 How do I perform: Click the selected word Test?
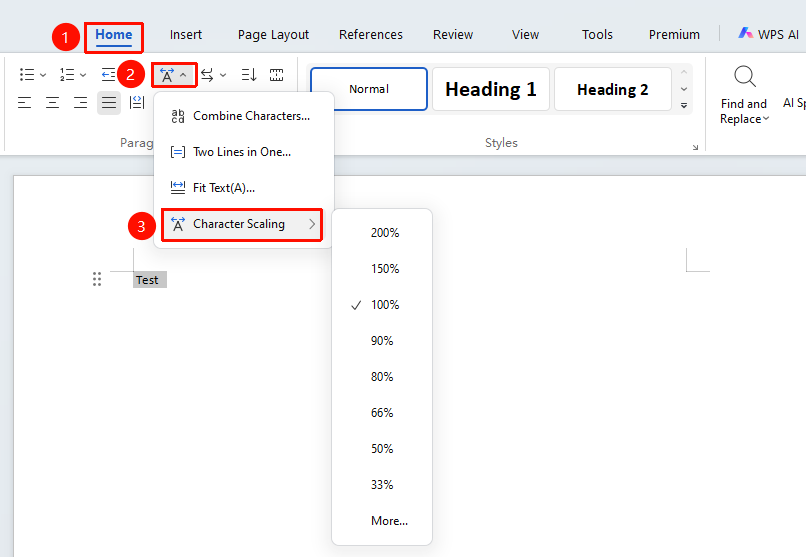(150, 280)
